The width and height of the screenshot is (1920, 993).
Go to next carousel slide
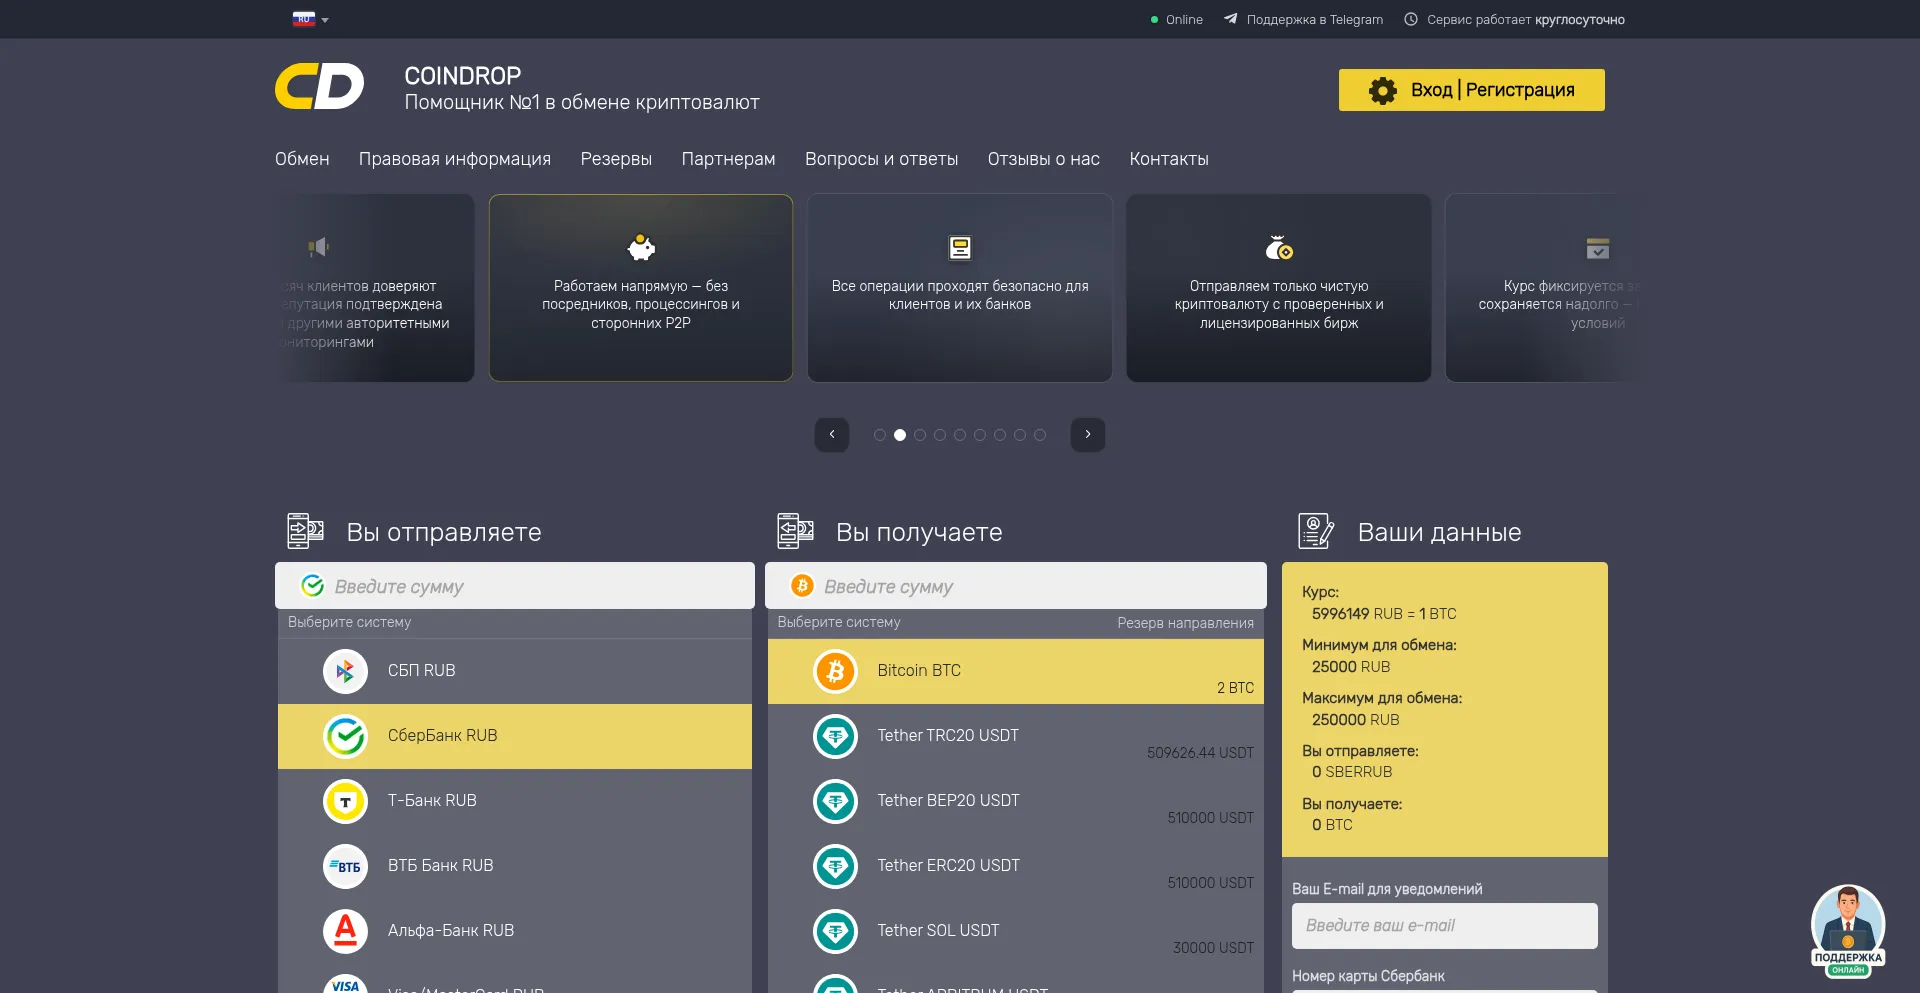pyautogui.click(x=1088, y=435)
